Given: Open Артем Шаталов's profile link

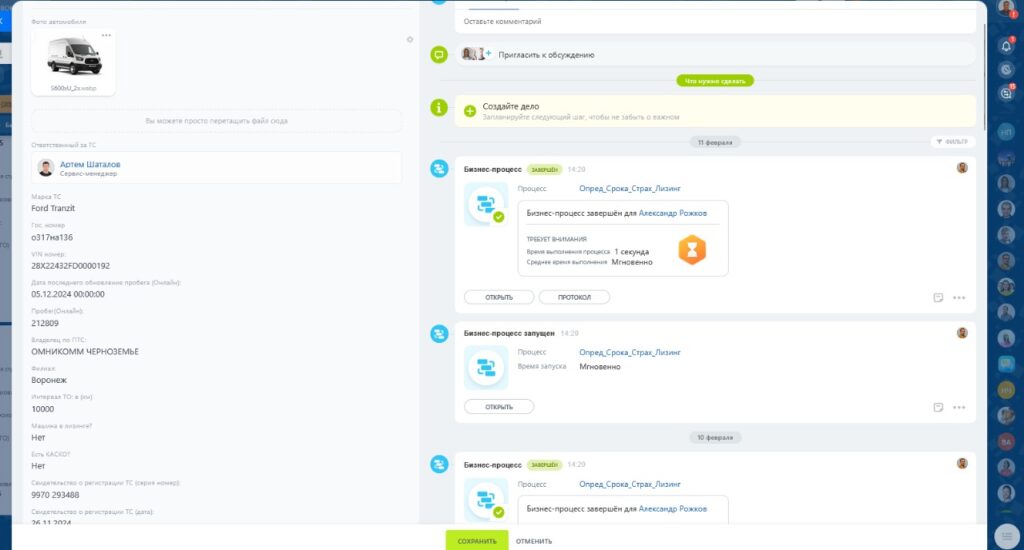Looking at the screenshot, I should click(90, 164).
